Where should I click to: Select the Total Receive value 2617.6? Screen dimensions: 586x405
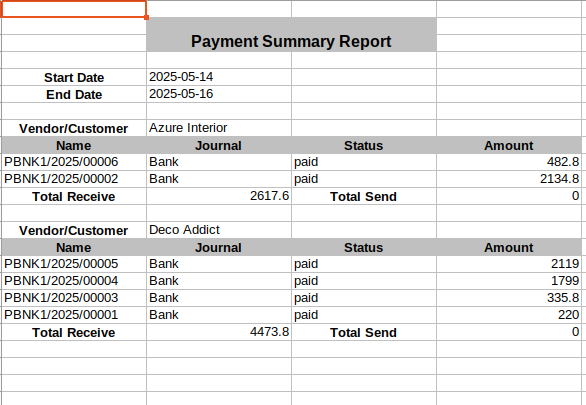tap(219, 196)
